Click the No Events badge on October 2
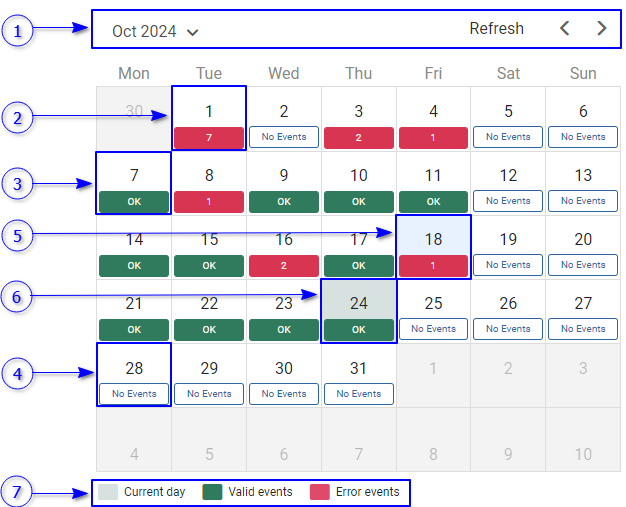 (x=284, y=137)
